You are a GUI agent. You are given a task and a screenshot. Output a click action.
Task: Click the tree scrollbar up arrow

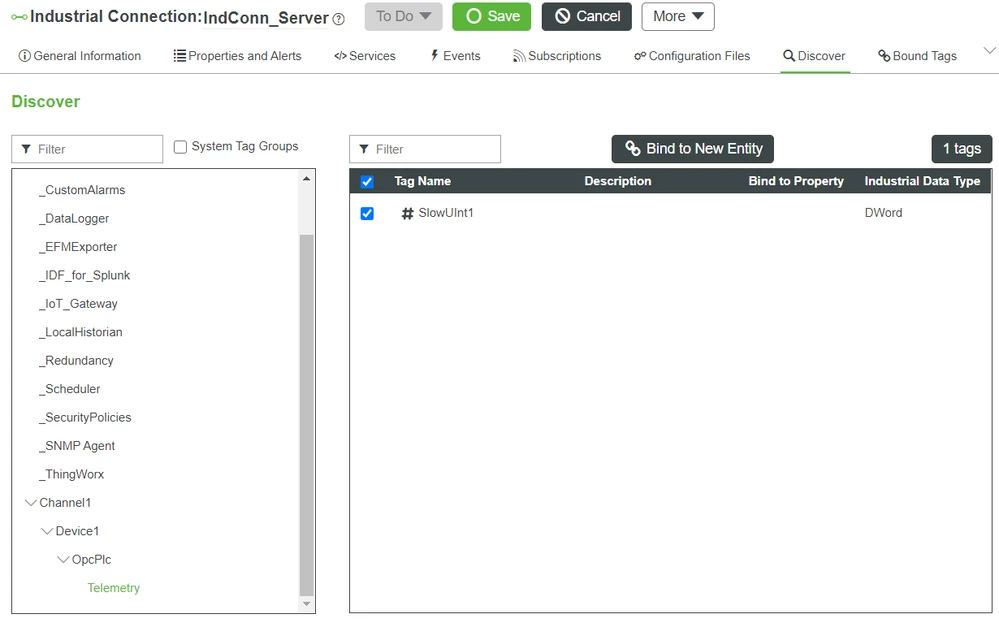[x=306, y=179]
